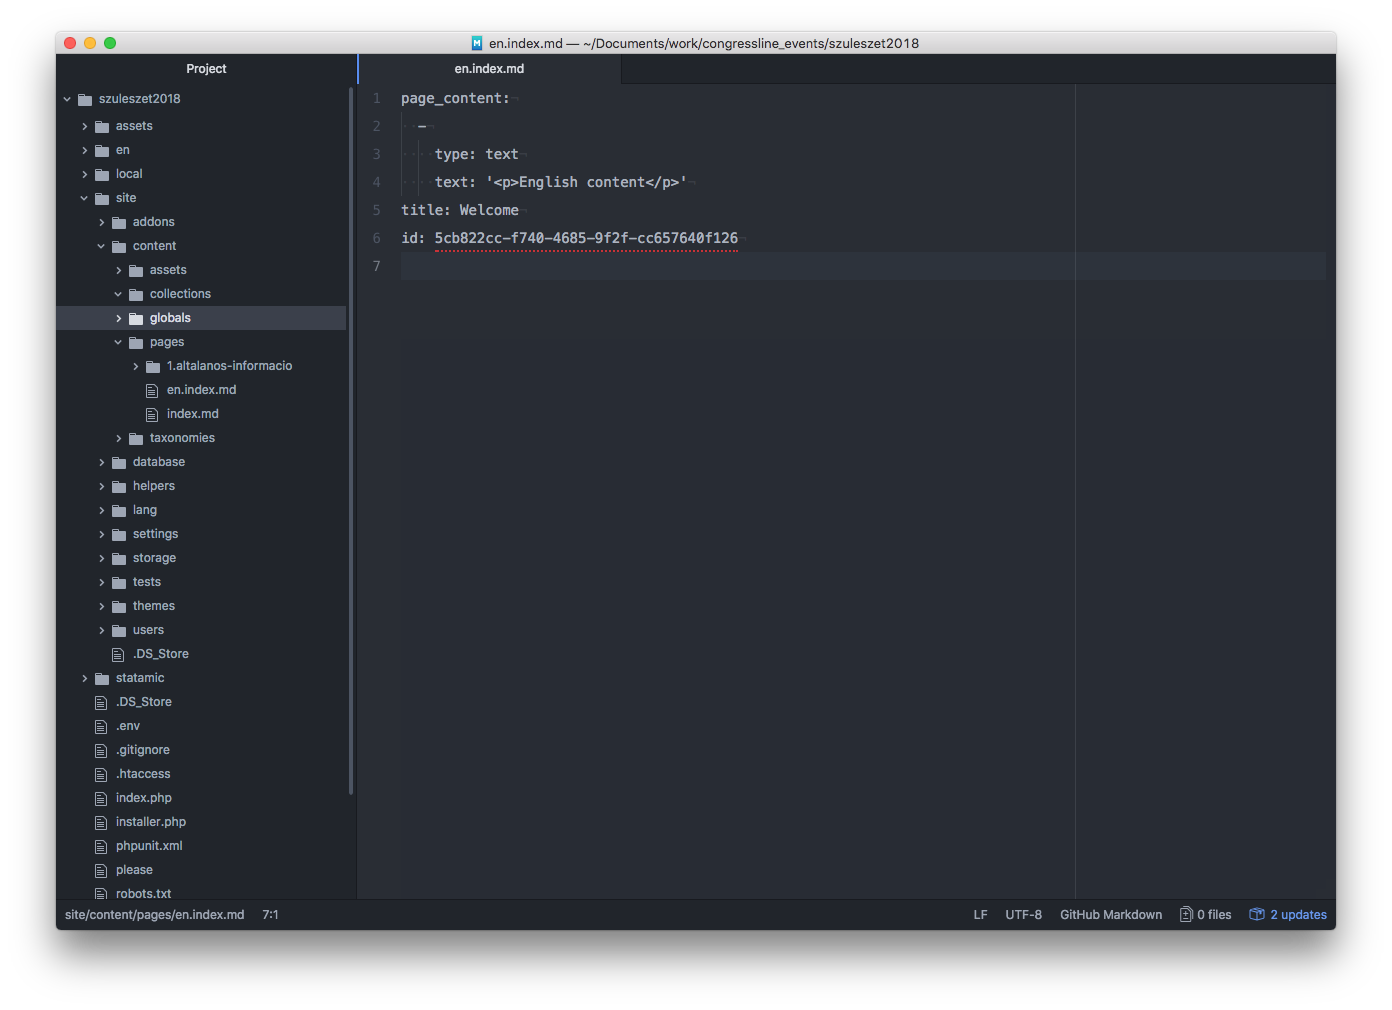This screenshot has height=1010, width=1392.
Task: Expand the statamic folder chevron
Action: [84, 678]
